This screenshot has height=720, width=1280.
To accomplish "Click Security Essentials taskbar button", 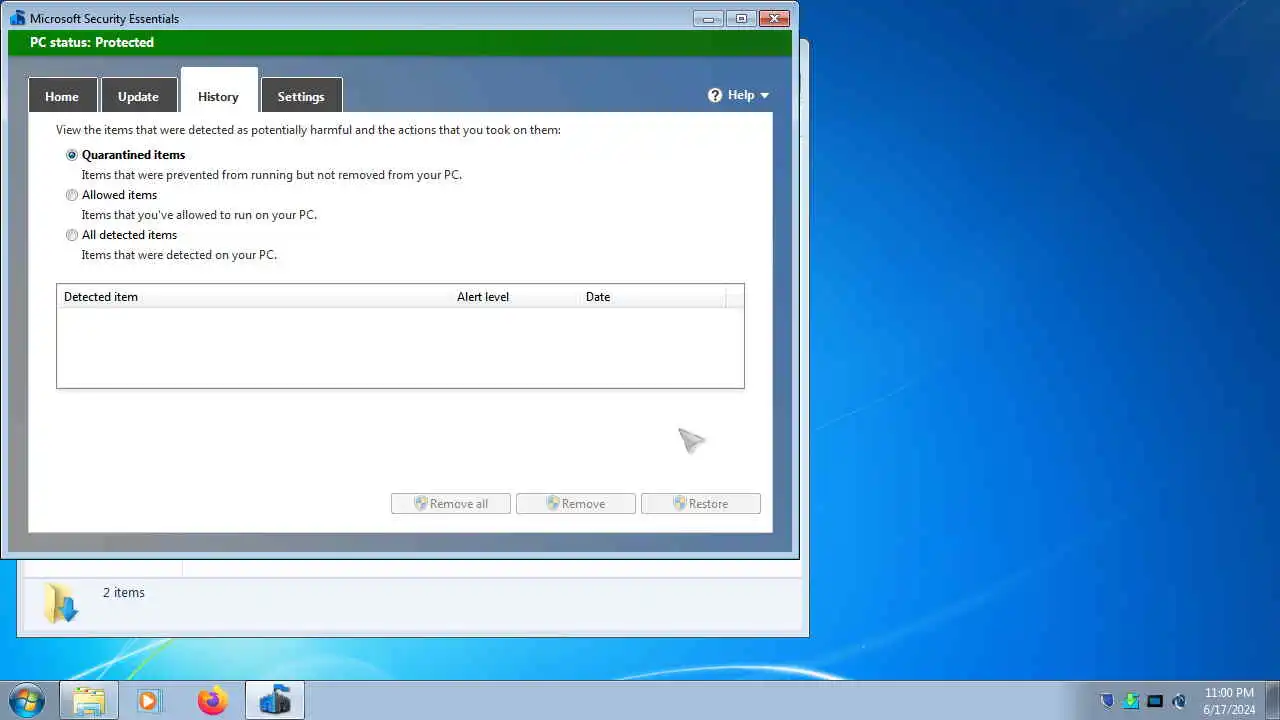I will (274, 700).
